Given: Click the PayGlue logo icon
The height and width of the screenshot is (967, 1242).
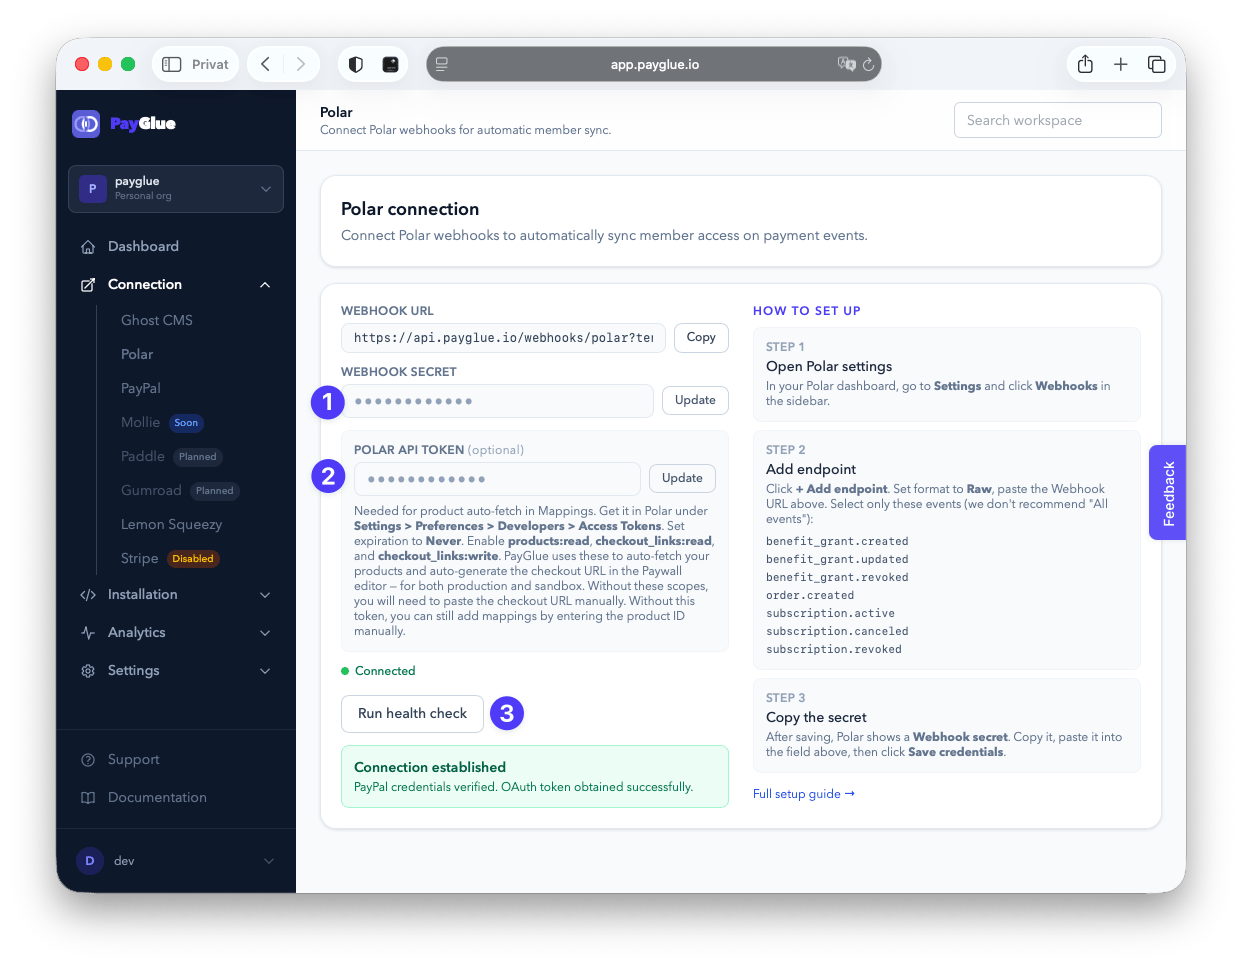Looking at the screenshot, I should [86, 124].
